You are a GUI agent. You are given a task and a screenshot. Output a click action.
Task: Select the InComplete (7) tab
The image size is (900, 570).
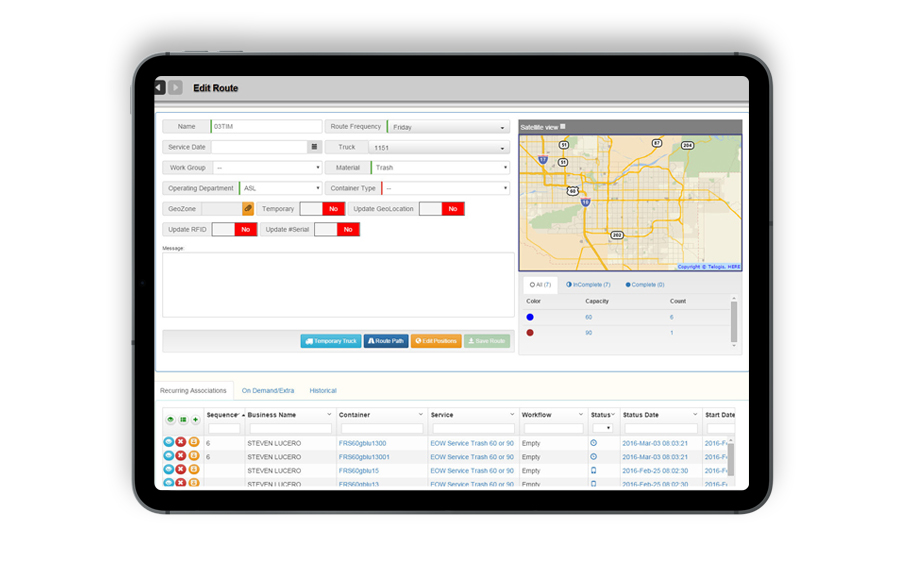coord(588,285)
